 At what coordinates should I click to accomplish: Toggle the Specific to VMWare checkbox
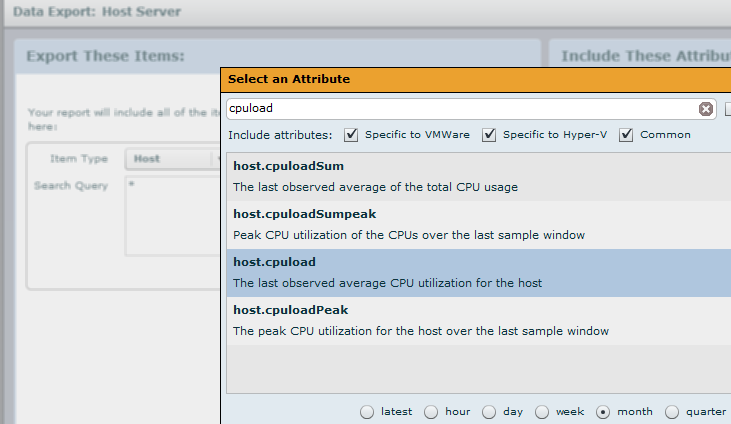351,135
